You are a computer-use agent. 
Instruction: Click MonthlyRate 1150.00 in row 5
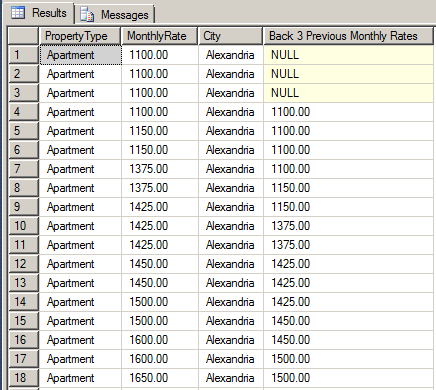[x=160, y=131]
